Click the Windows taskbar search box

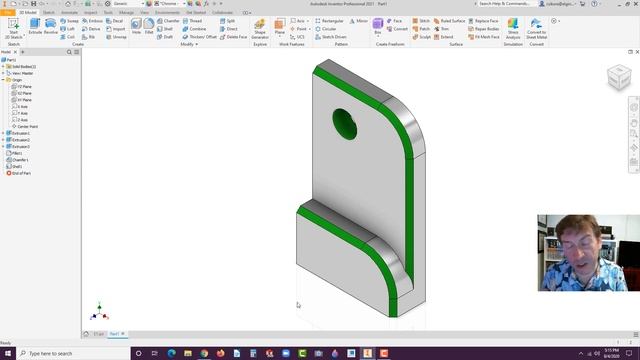(73, 353)
